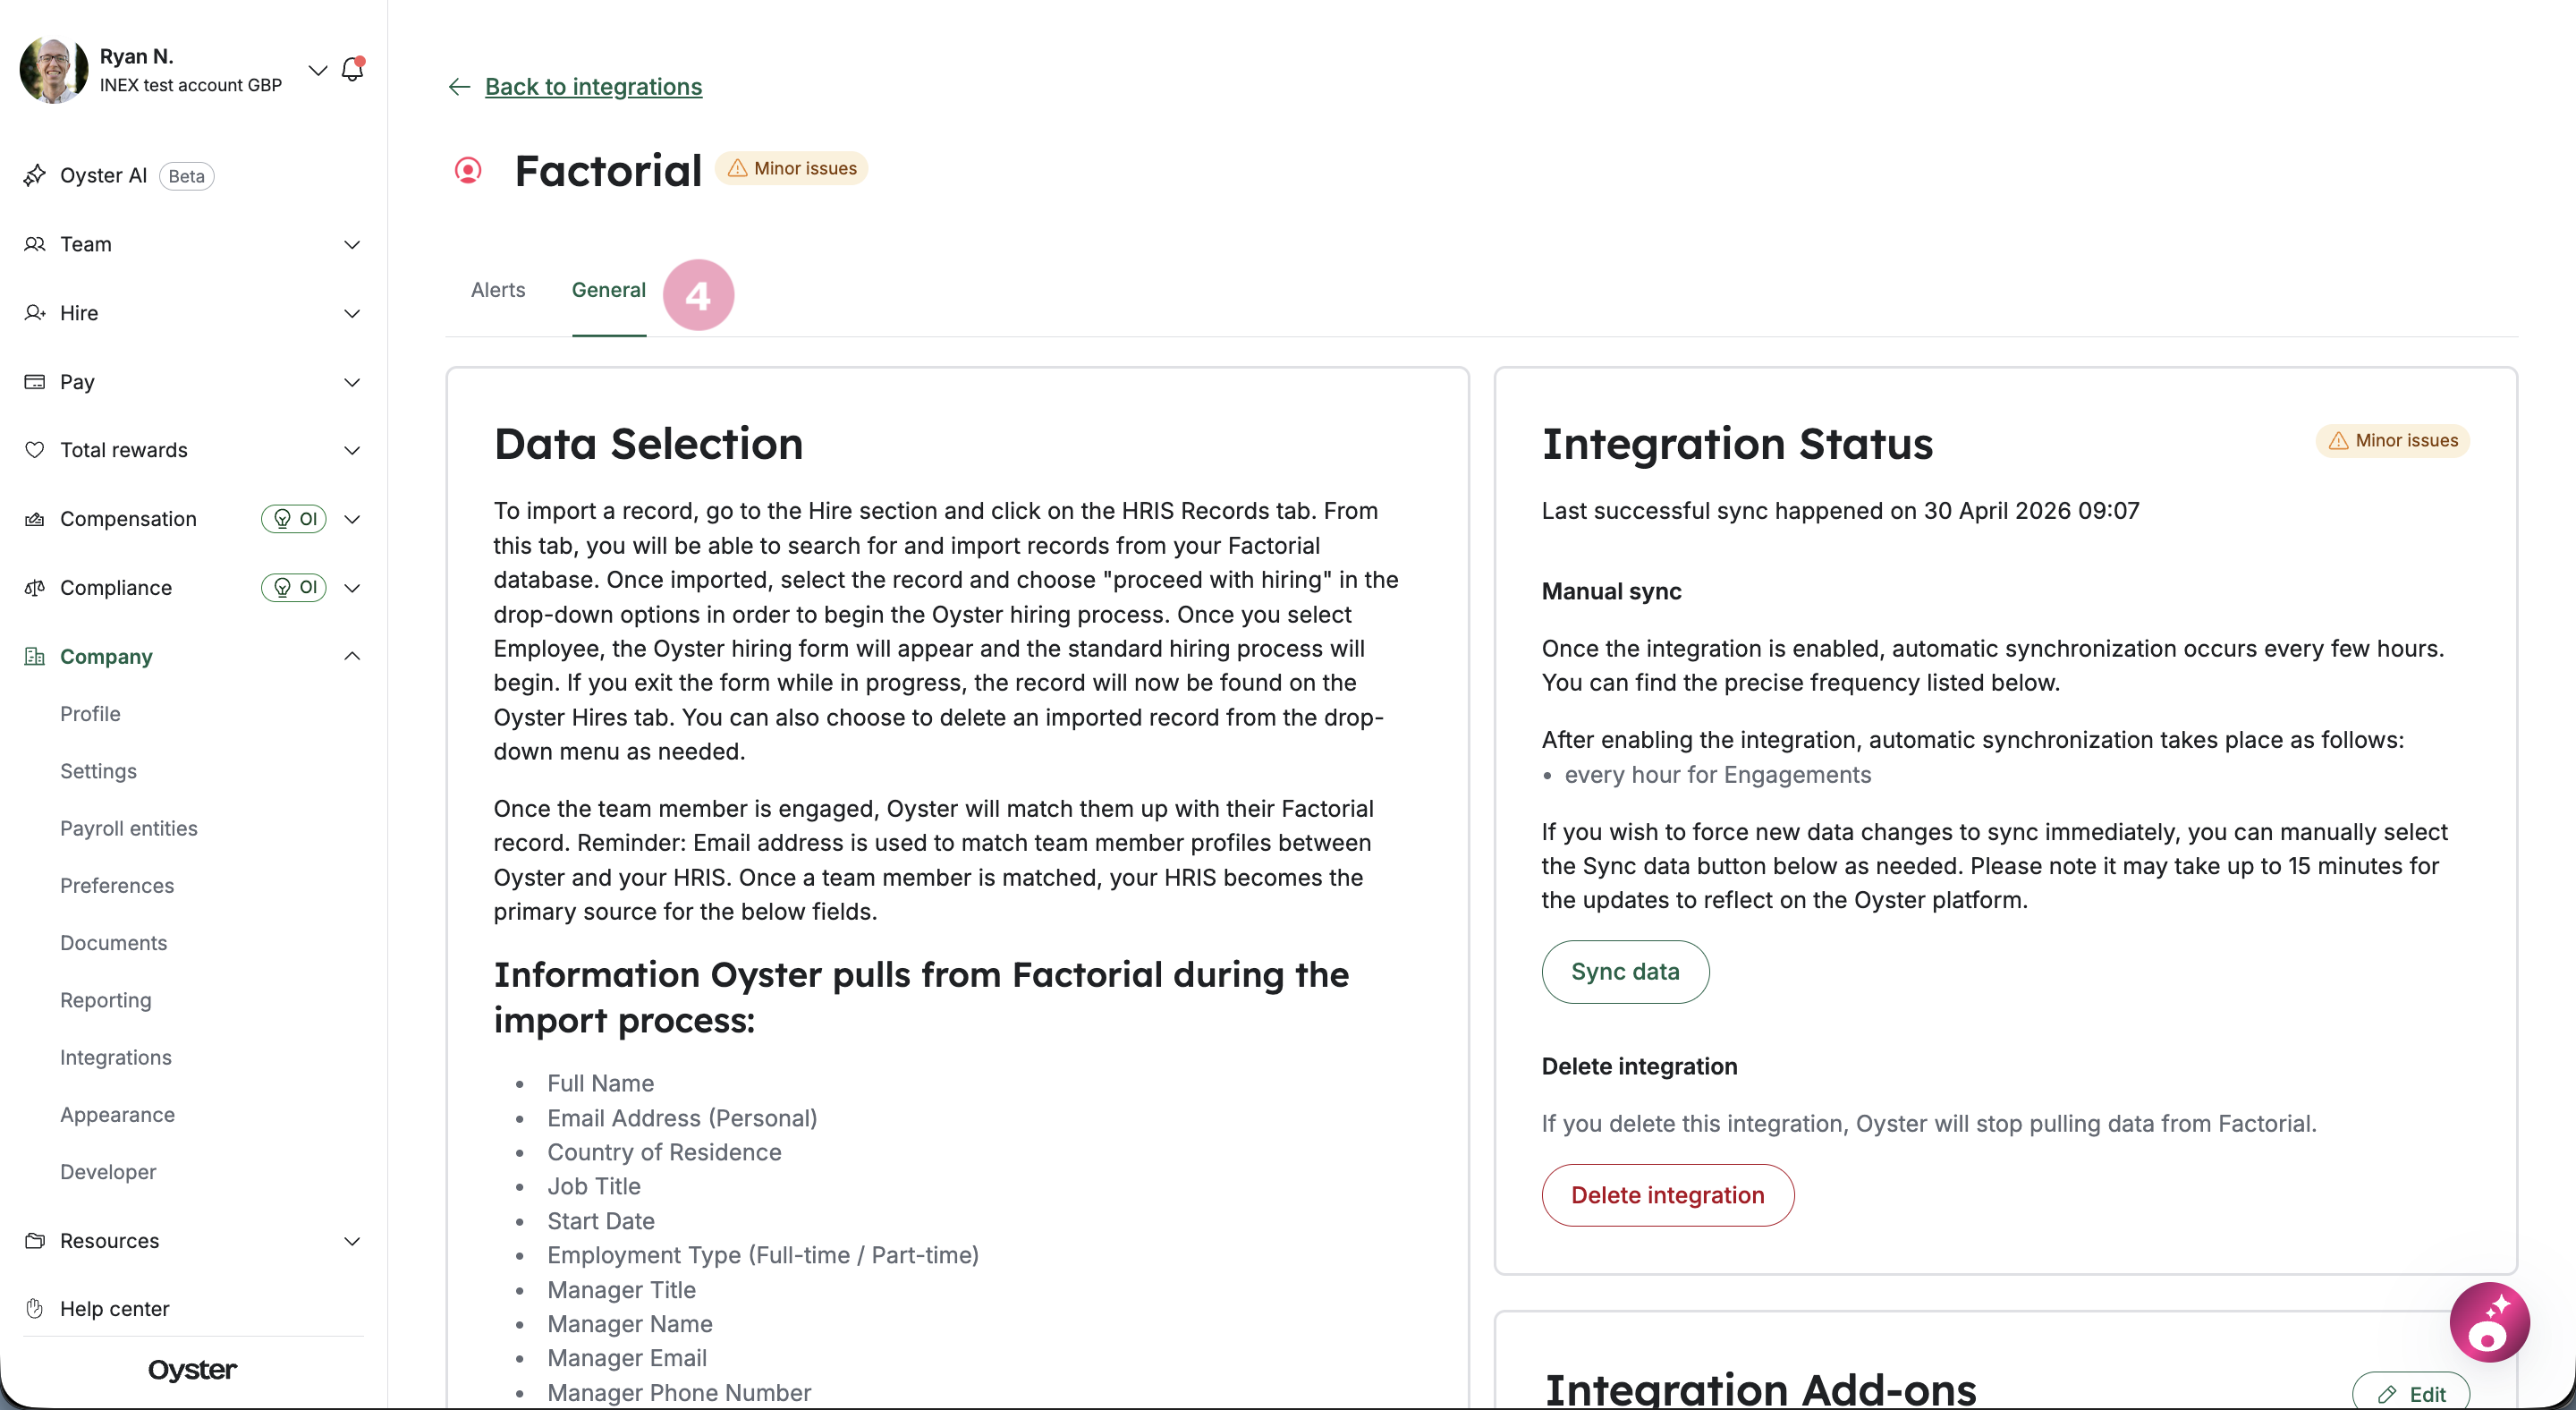Open Oyster AI in sidebar
2576x1410 pixels.
(104, 175)
